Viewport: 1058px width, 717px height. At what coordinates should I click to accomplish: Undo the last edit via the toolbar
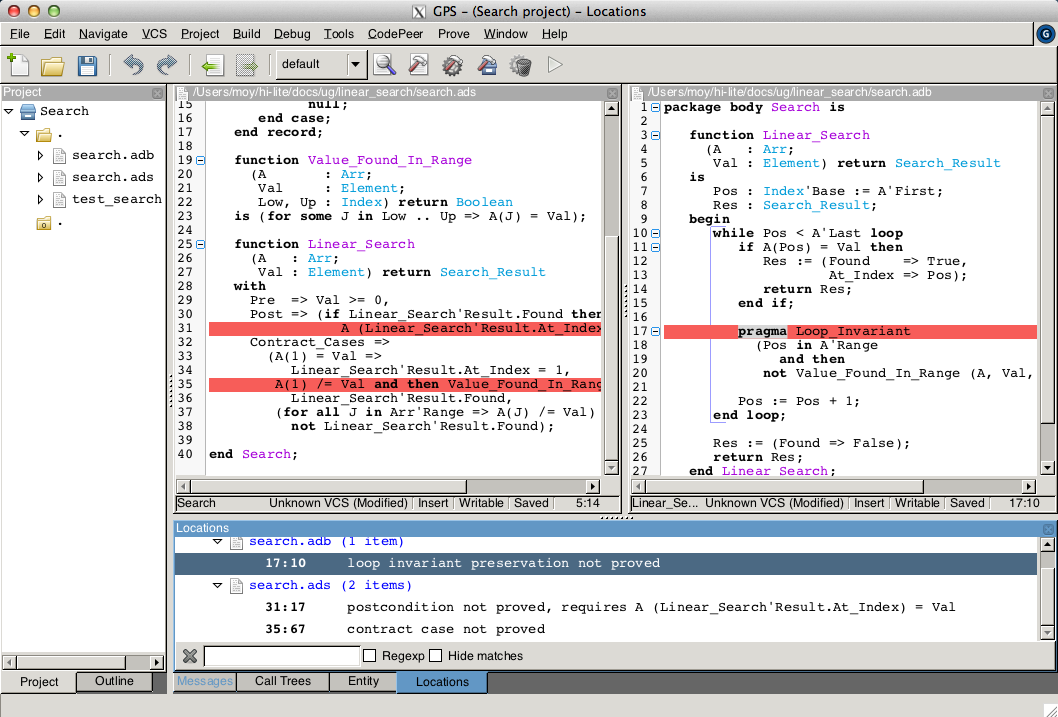pyautogui.click(x=134, y=65)
